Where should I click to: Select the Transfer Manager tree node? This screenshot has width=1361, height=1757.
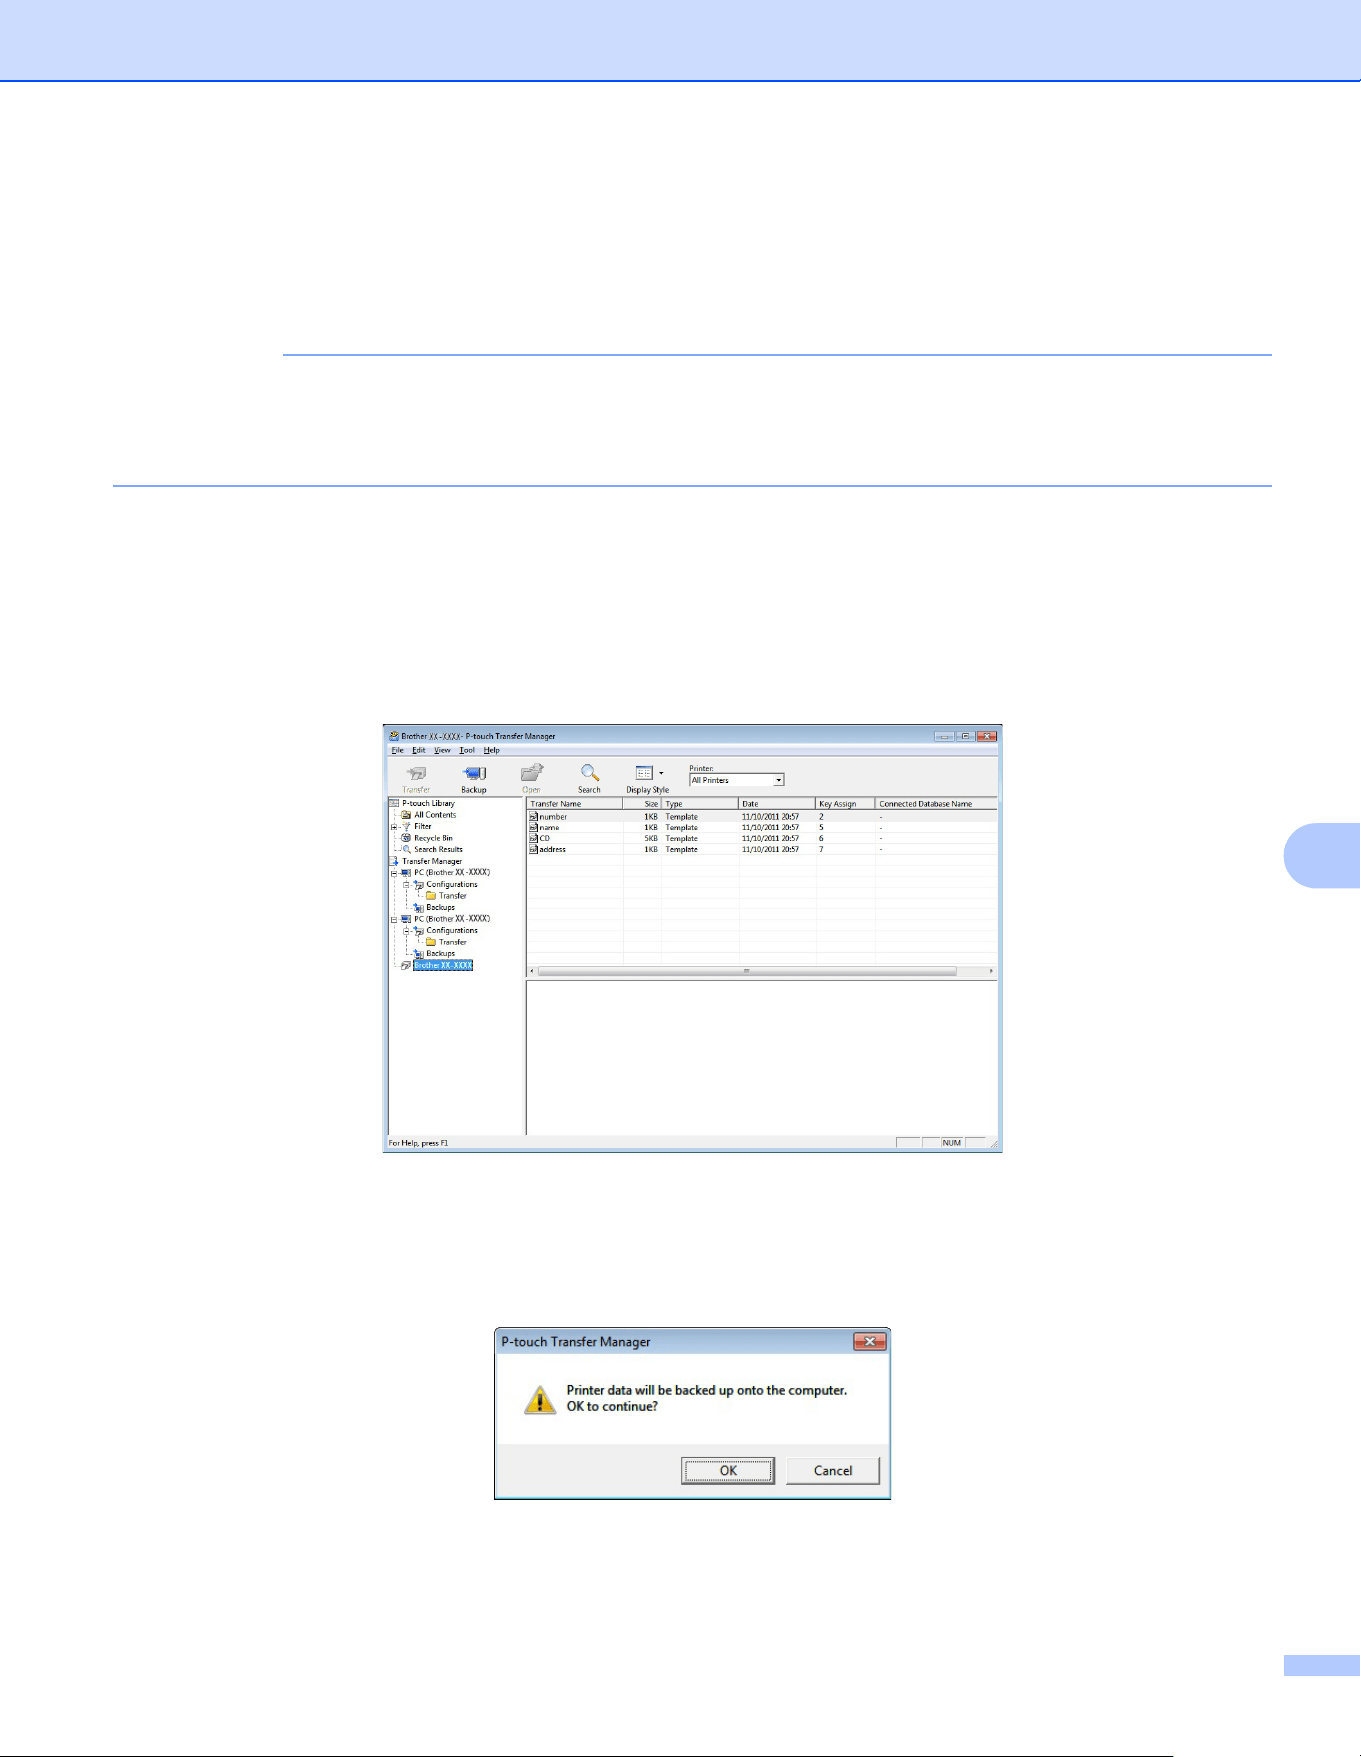pos(432,861)
